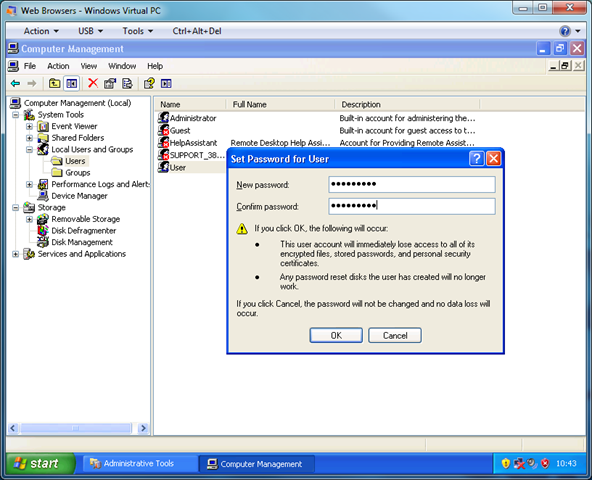Cancel the Set Password dialog

point(395,335)
